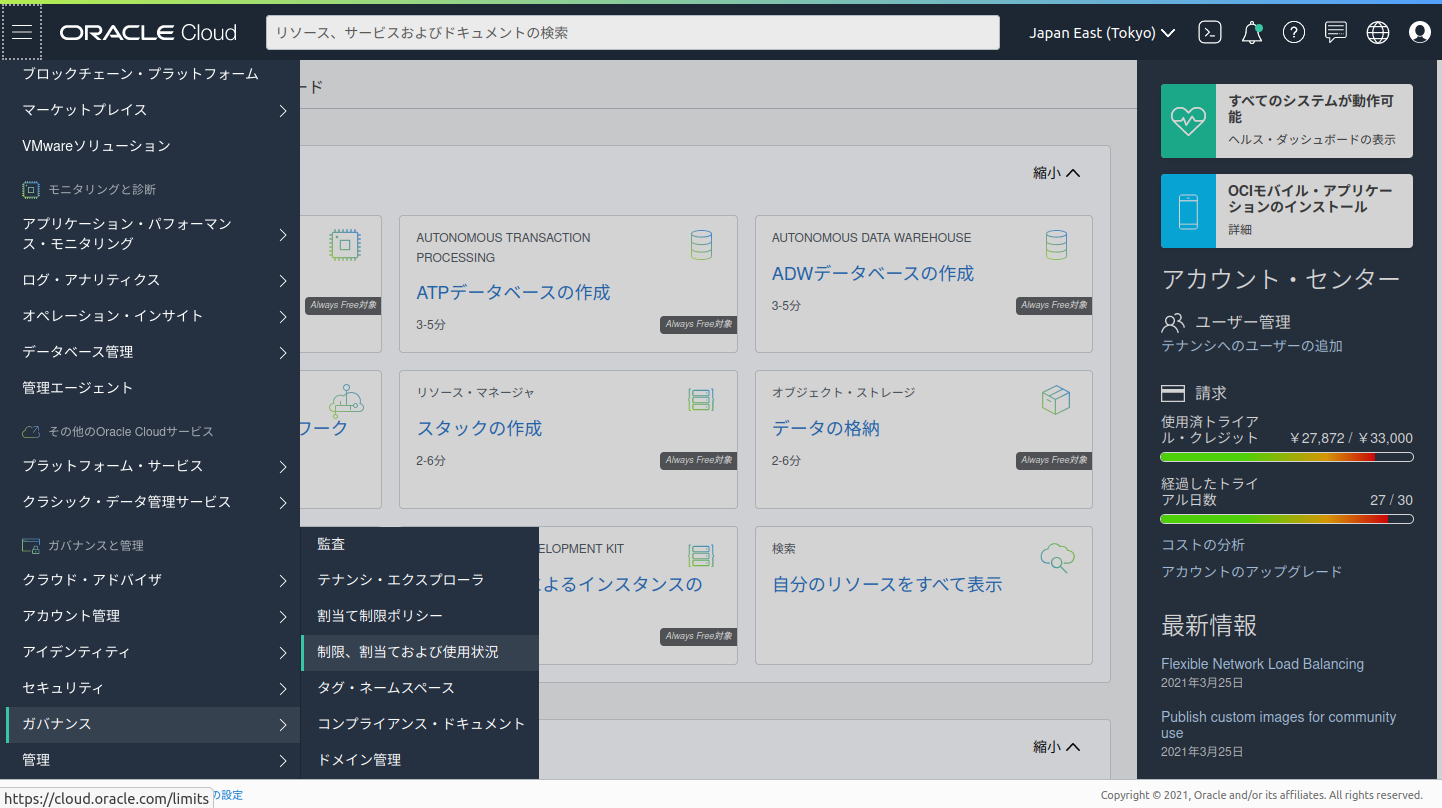Open the announcements bell icon
The width and height of the screenshot is (1442, 808).
[x=1252, y=33]
